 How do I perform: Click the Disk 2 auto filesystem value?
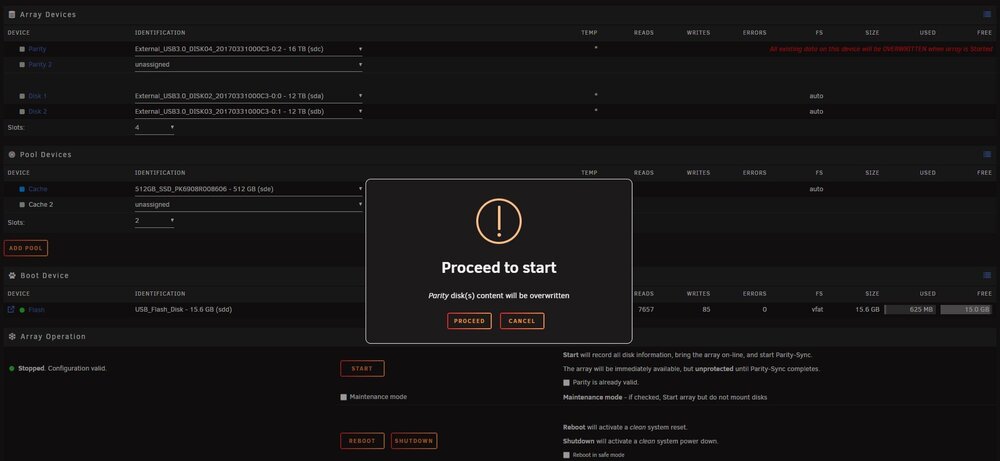pyautogui.click(x=816, y=112)
